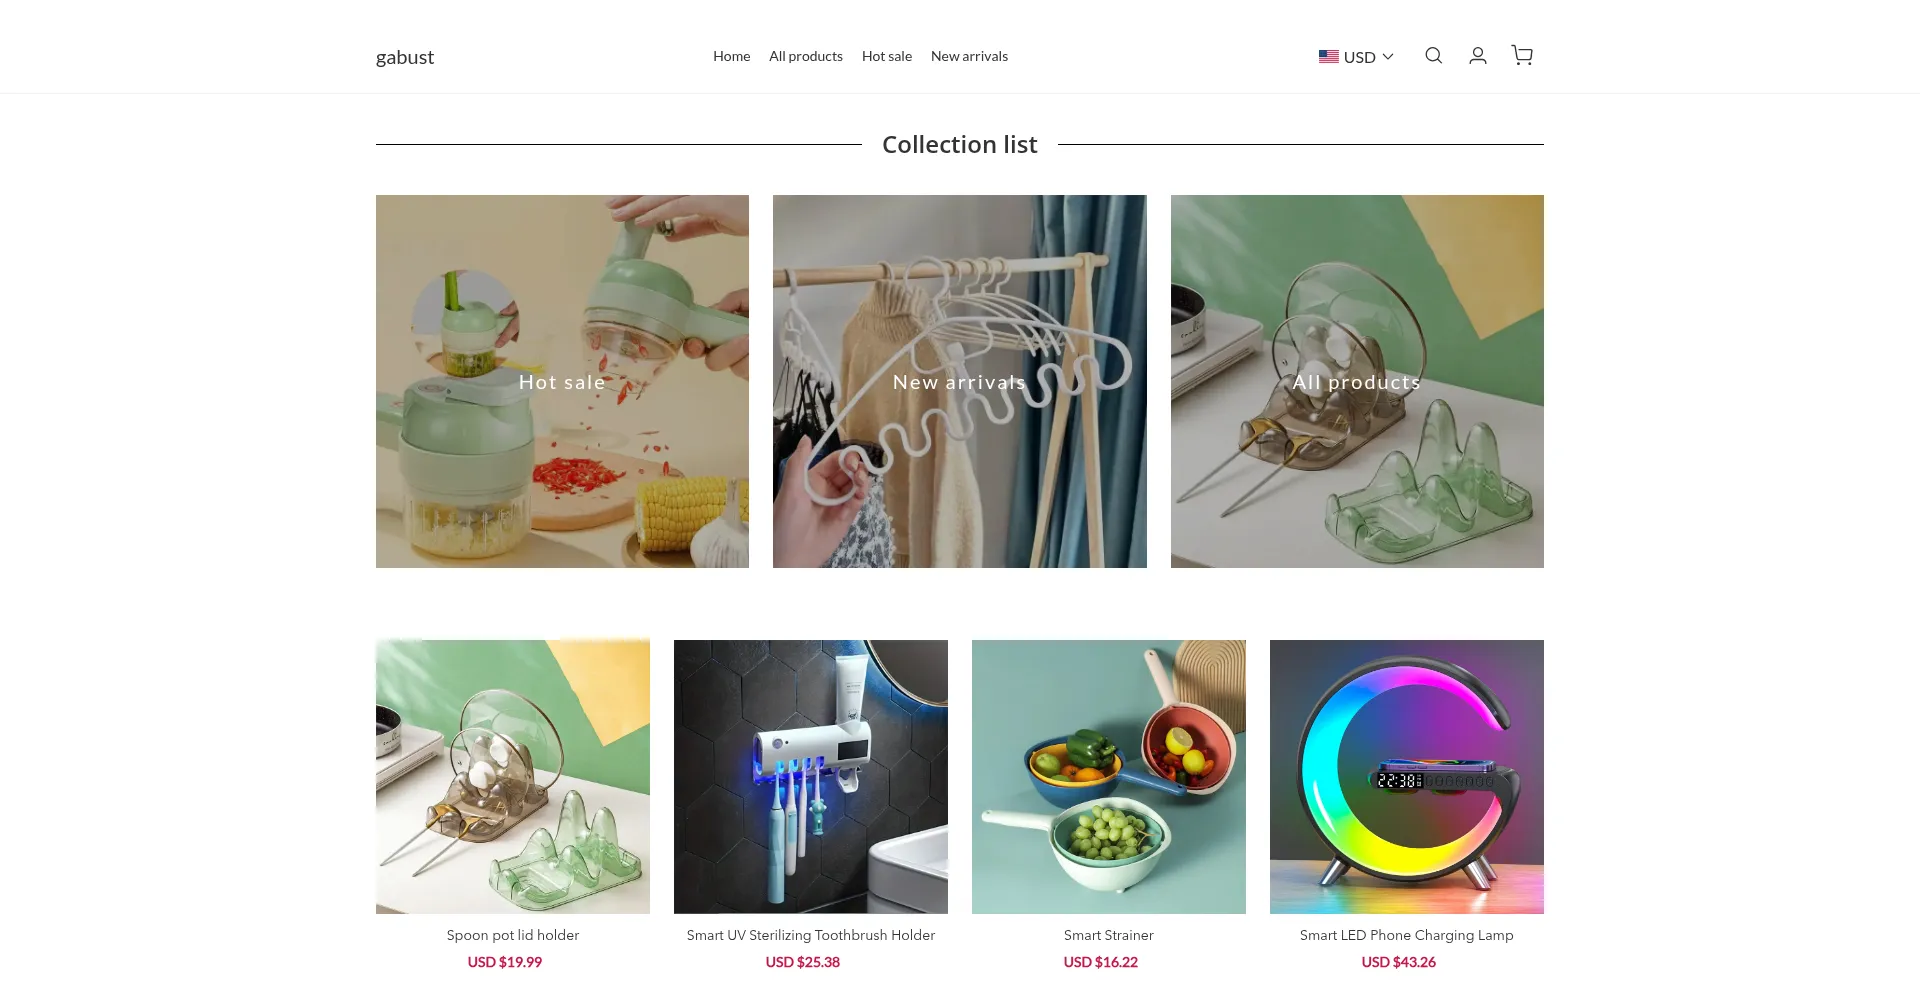Screen dimensions: 1920x993
Task: Open New arrivals navigation link
Action: pos(969,56)
